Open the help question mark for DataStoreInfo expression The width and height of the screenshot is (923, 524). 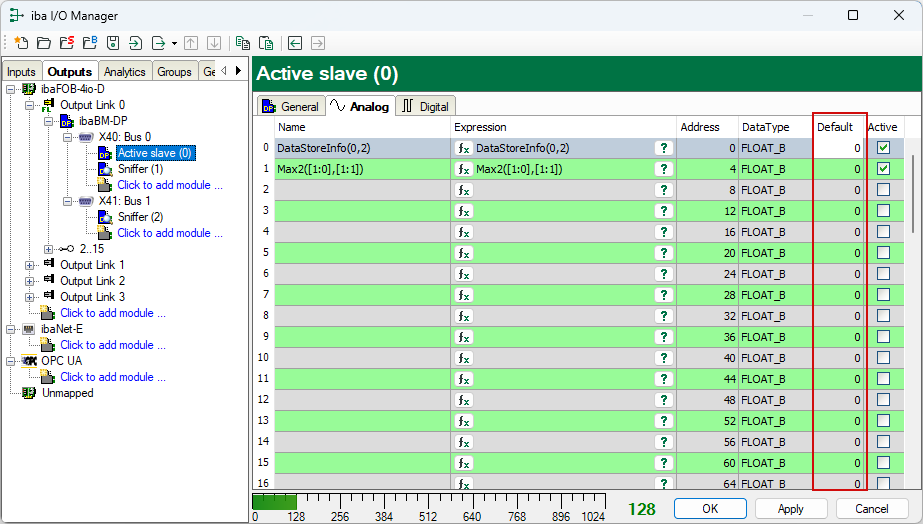tap(663, 148)
